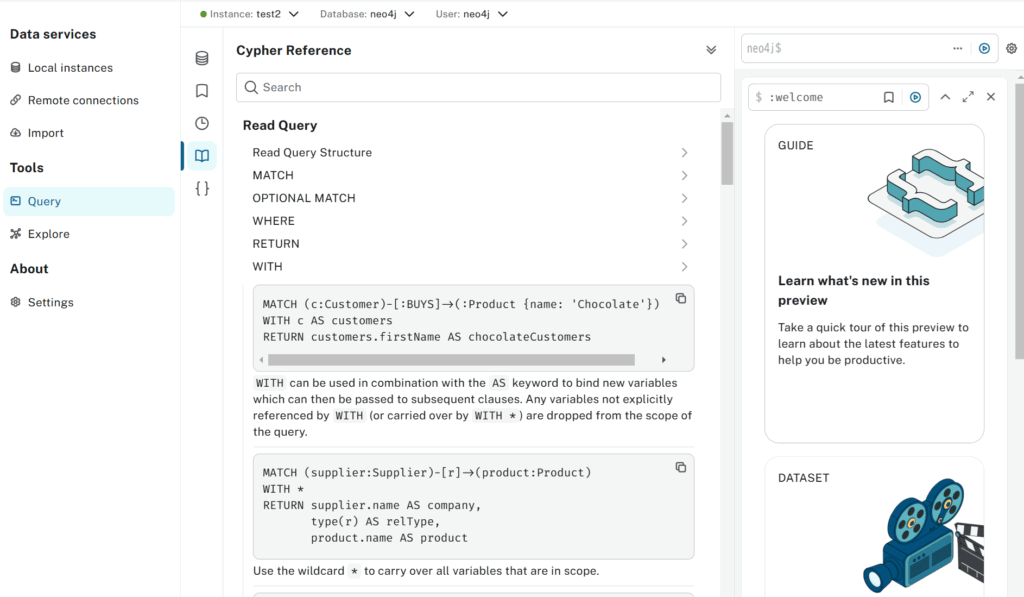Copy the chocolateCustomers WITH query example
The height and width of the screenshot is (597, 1024).
point(680,298)
